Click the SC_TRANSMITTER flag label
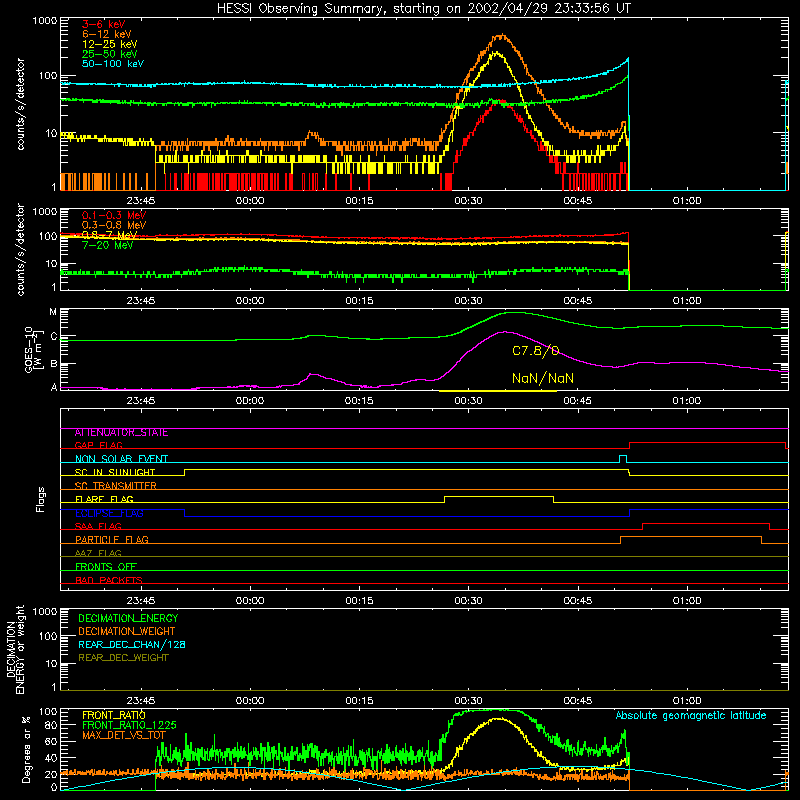800x800 pixels. 115,485
